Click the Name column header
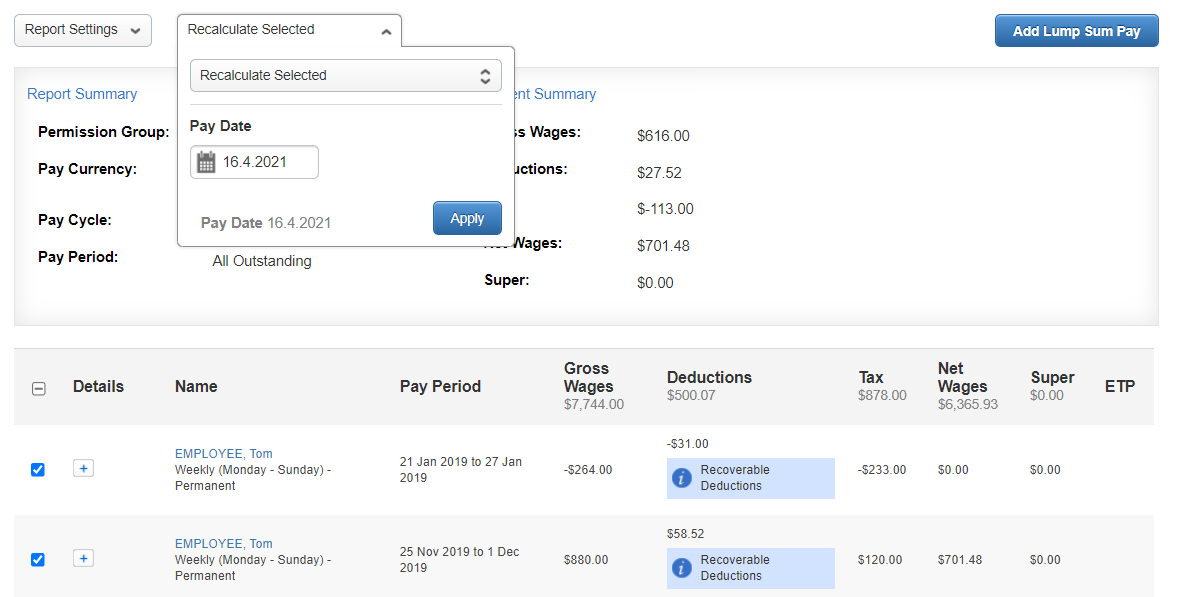The image size is (1177, 597). pyautogui.click(x=196, y=386)
